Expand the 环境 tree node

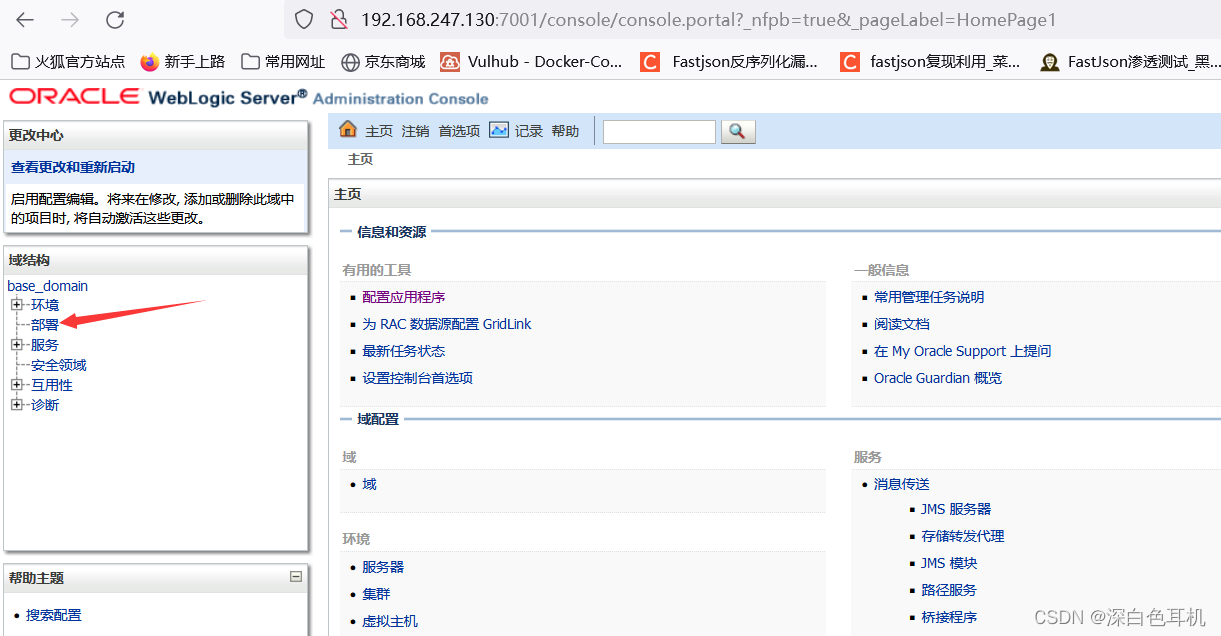pos(17,304)
